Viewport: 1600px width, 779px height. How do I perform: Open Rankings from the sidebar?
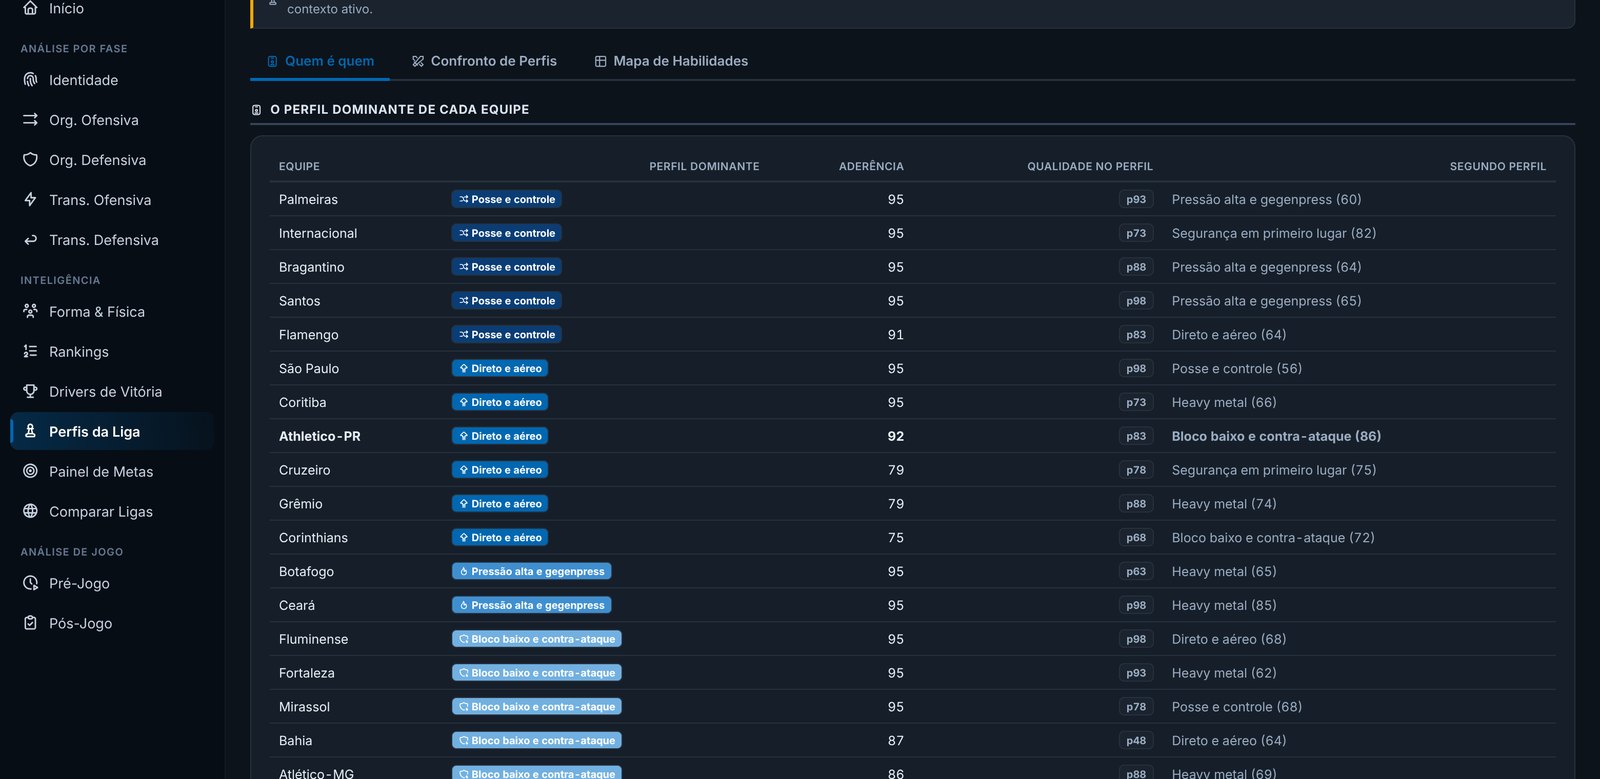point(112,351)
